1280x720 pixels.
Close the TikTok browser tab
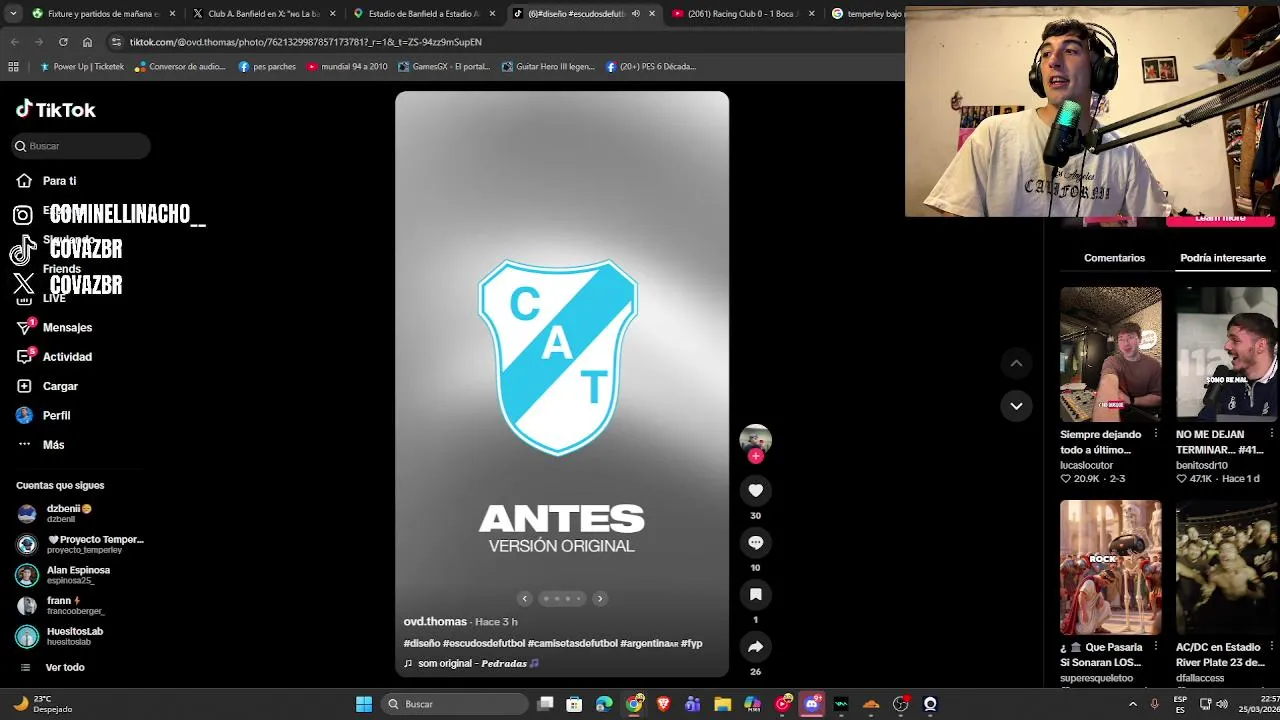(652, 14)
